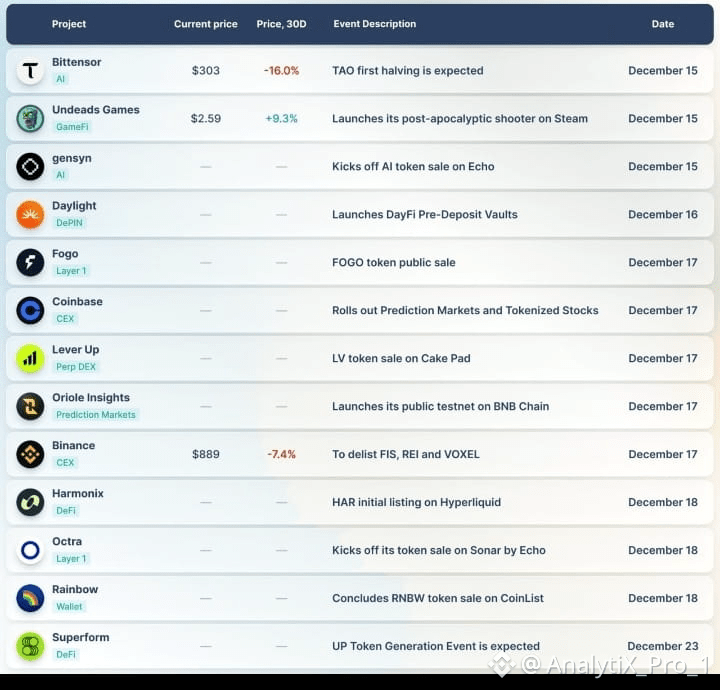Click the Superform project name
Image resolution: width=720 pixels, height=690 pixels.
pos(81,638)
